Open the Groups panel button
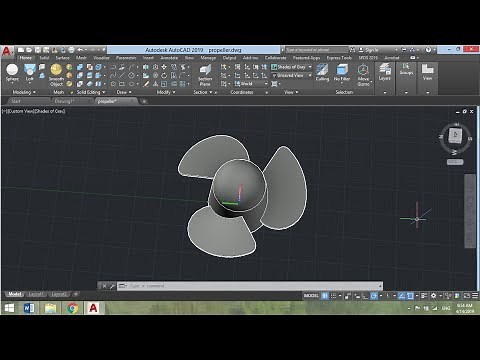This screenshot has height=360, width=480. pos(406,69)
